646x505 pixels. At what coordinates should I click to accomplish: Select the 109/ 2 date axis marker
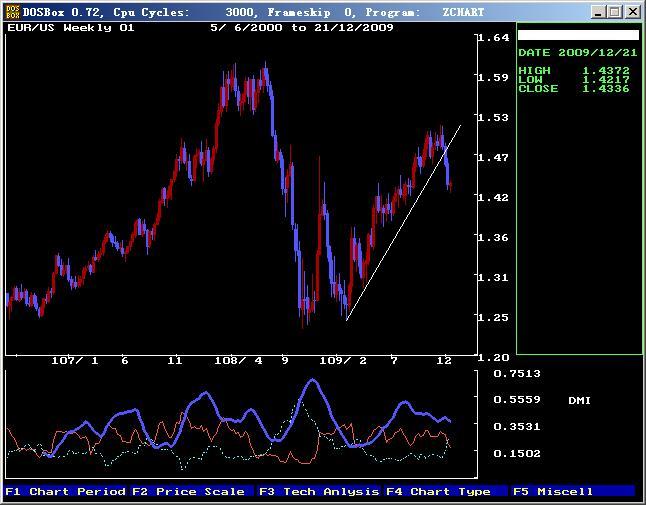[x=343, y=360]
